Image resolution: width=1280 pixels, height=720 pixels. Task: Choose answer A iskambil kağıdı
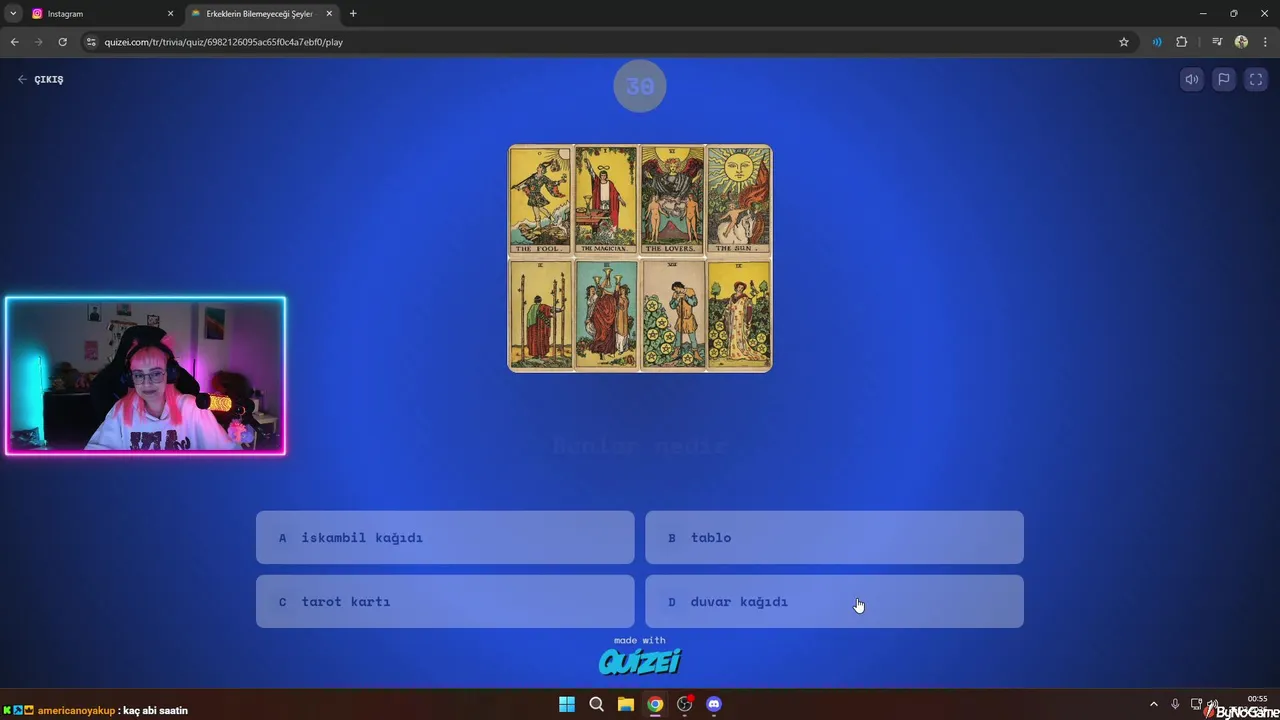(445, 538)
